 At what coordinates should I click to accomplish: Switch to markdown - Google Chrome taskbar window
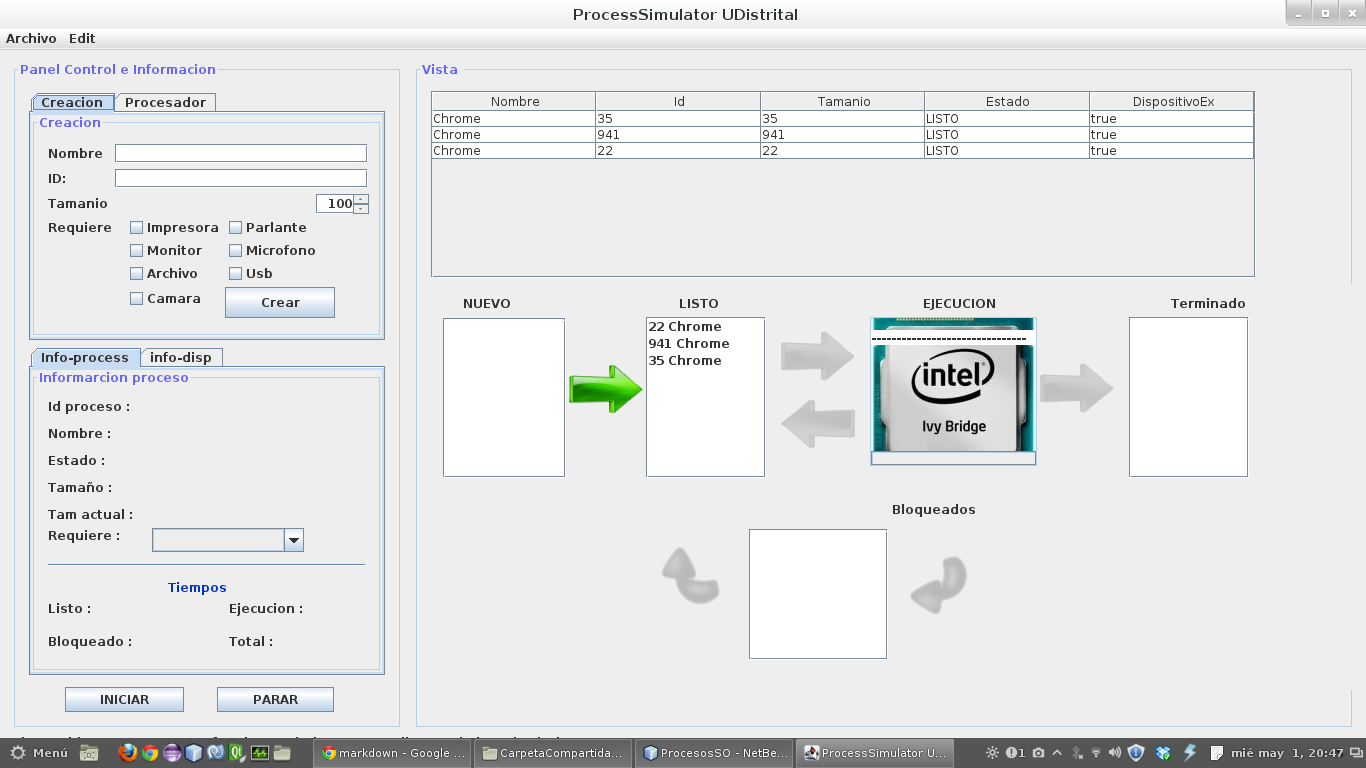tap(392, 753)
